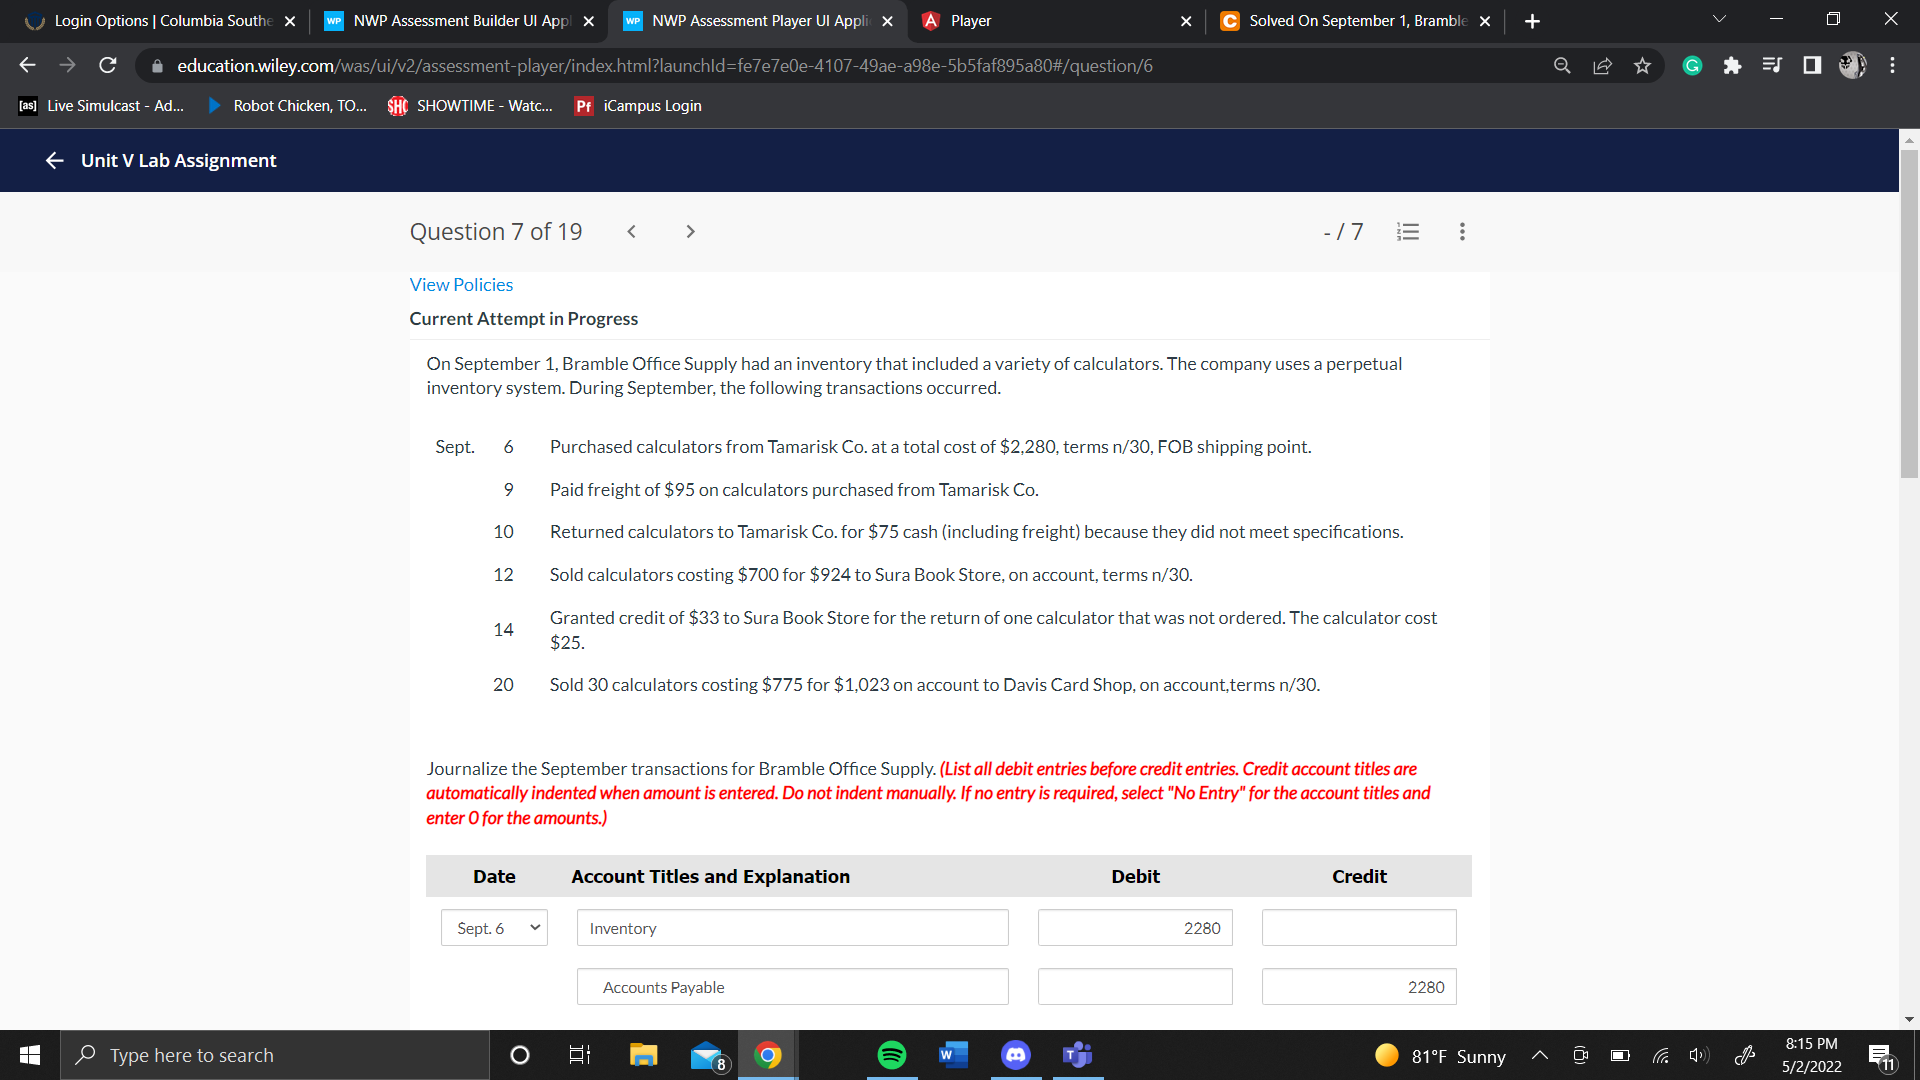1920x1080 pixels.
Task: Reload the page
Action: click(108, 66)
